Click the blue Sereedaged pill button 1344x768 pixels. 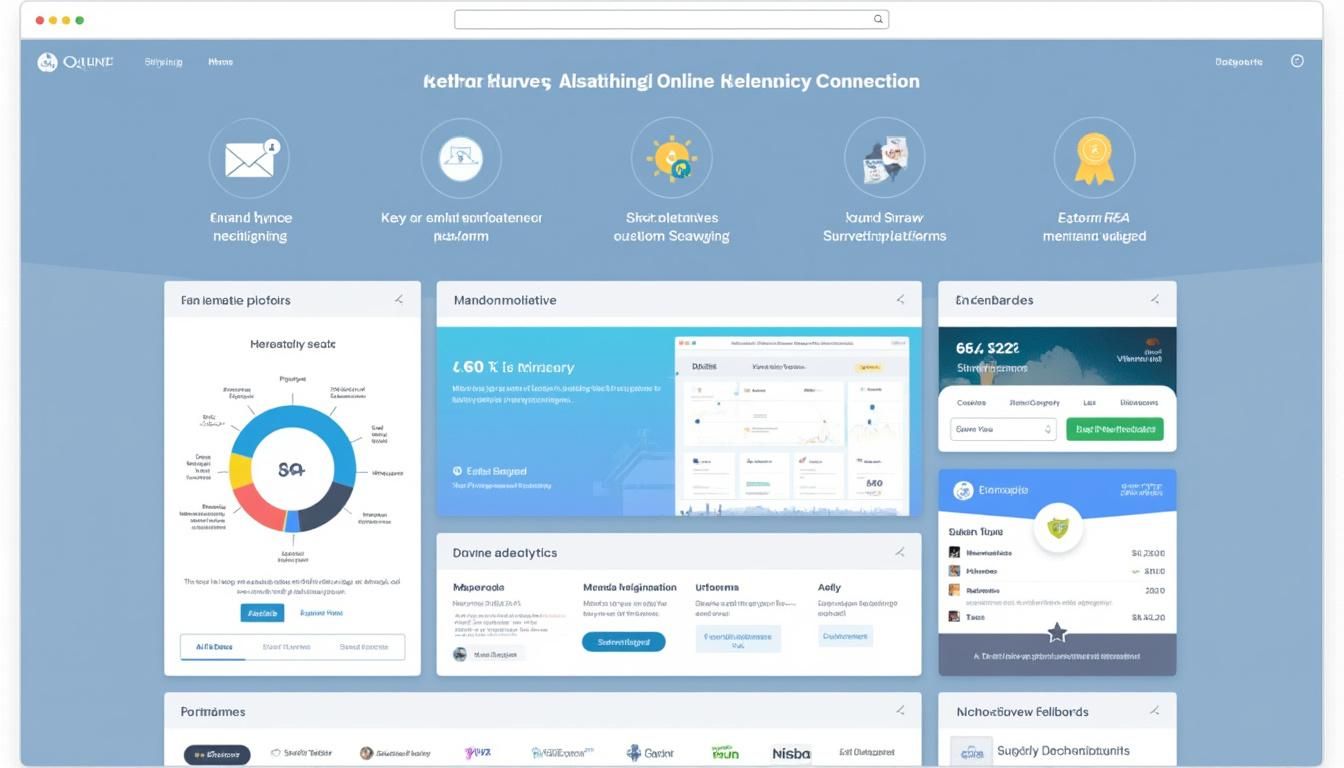[x=624, y=642]
